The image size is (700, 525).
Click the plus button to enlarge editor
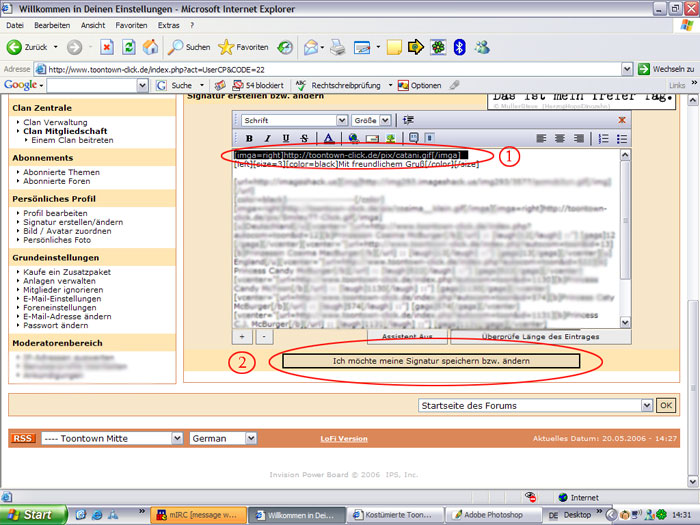tap(242, 337)
